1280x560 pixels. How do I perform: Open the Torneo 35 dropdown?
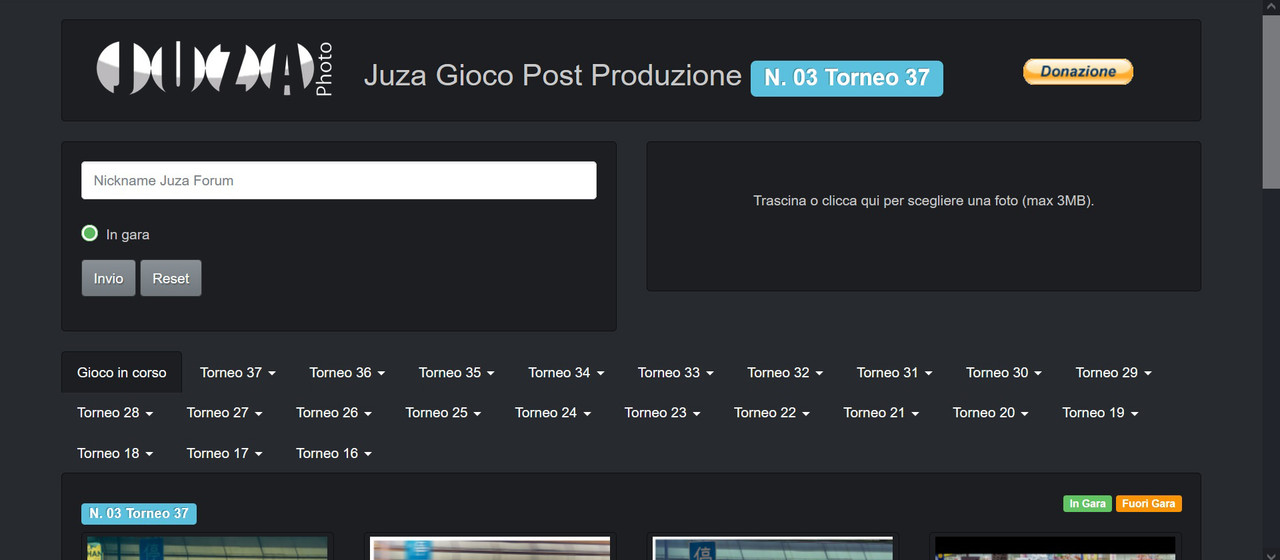coord(457,372)
